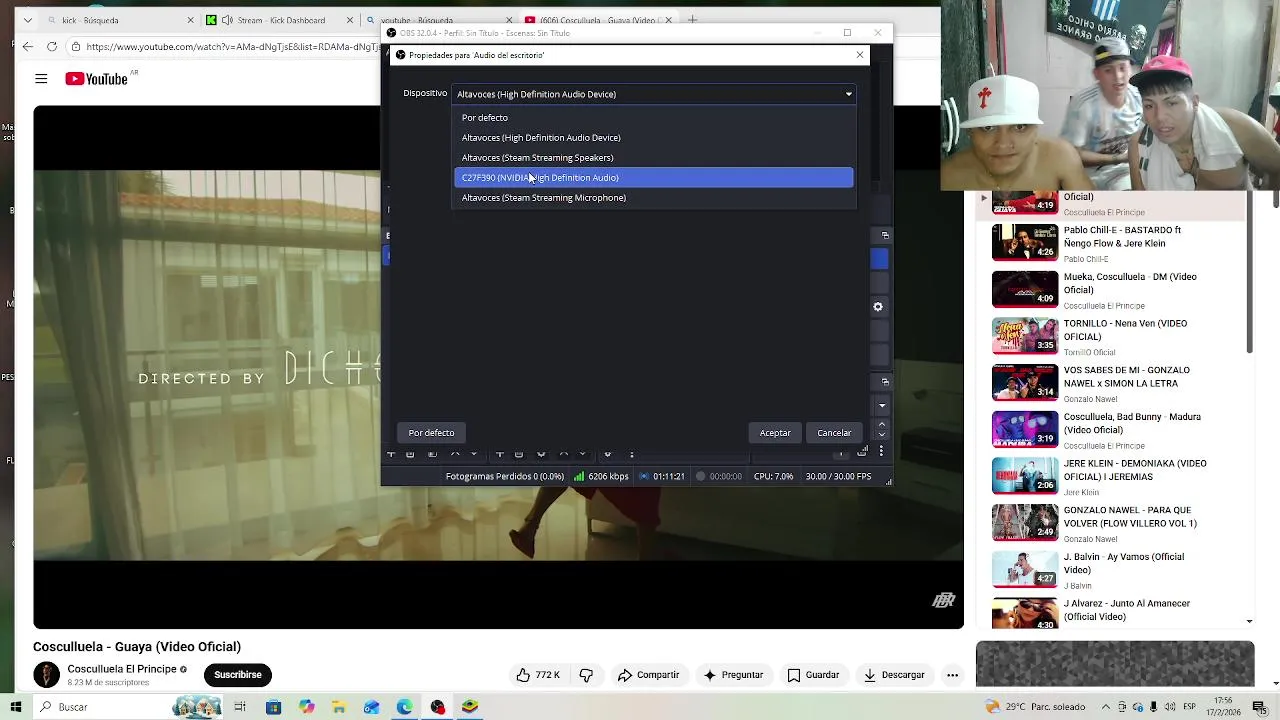This screenshot has width=1280, height=720.
Task: Go to YouTube home via logo
Action: click(97, 79)
